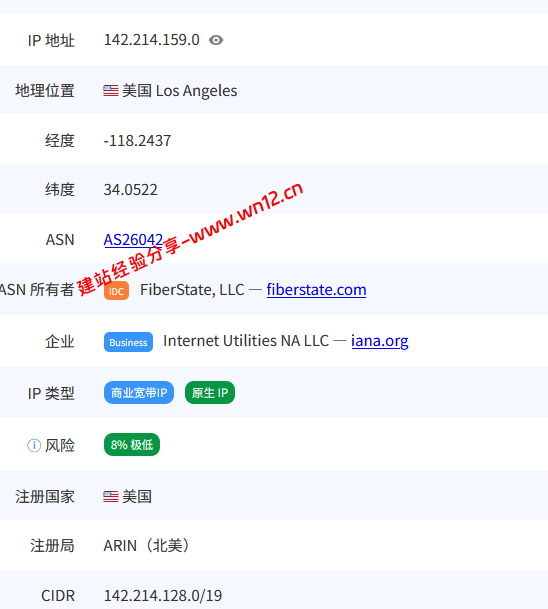Click the ASN 所有者 label
Image resolution: width=548 pixels, height=609 pixels.
coord(37,290)
